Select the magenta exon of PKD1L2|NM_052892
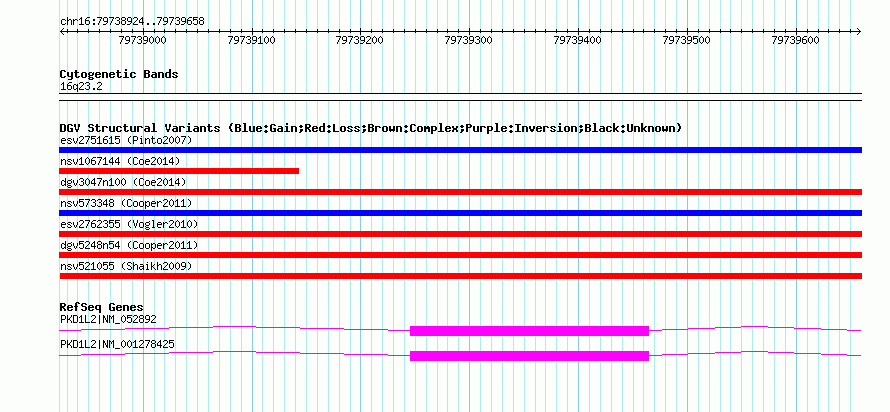Screen dimensions: 890x412 530,331
